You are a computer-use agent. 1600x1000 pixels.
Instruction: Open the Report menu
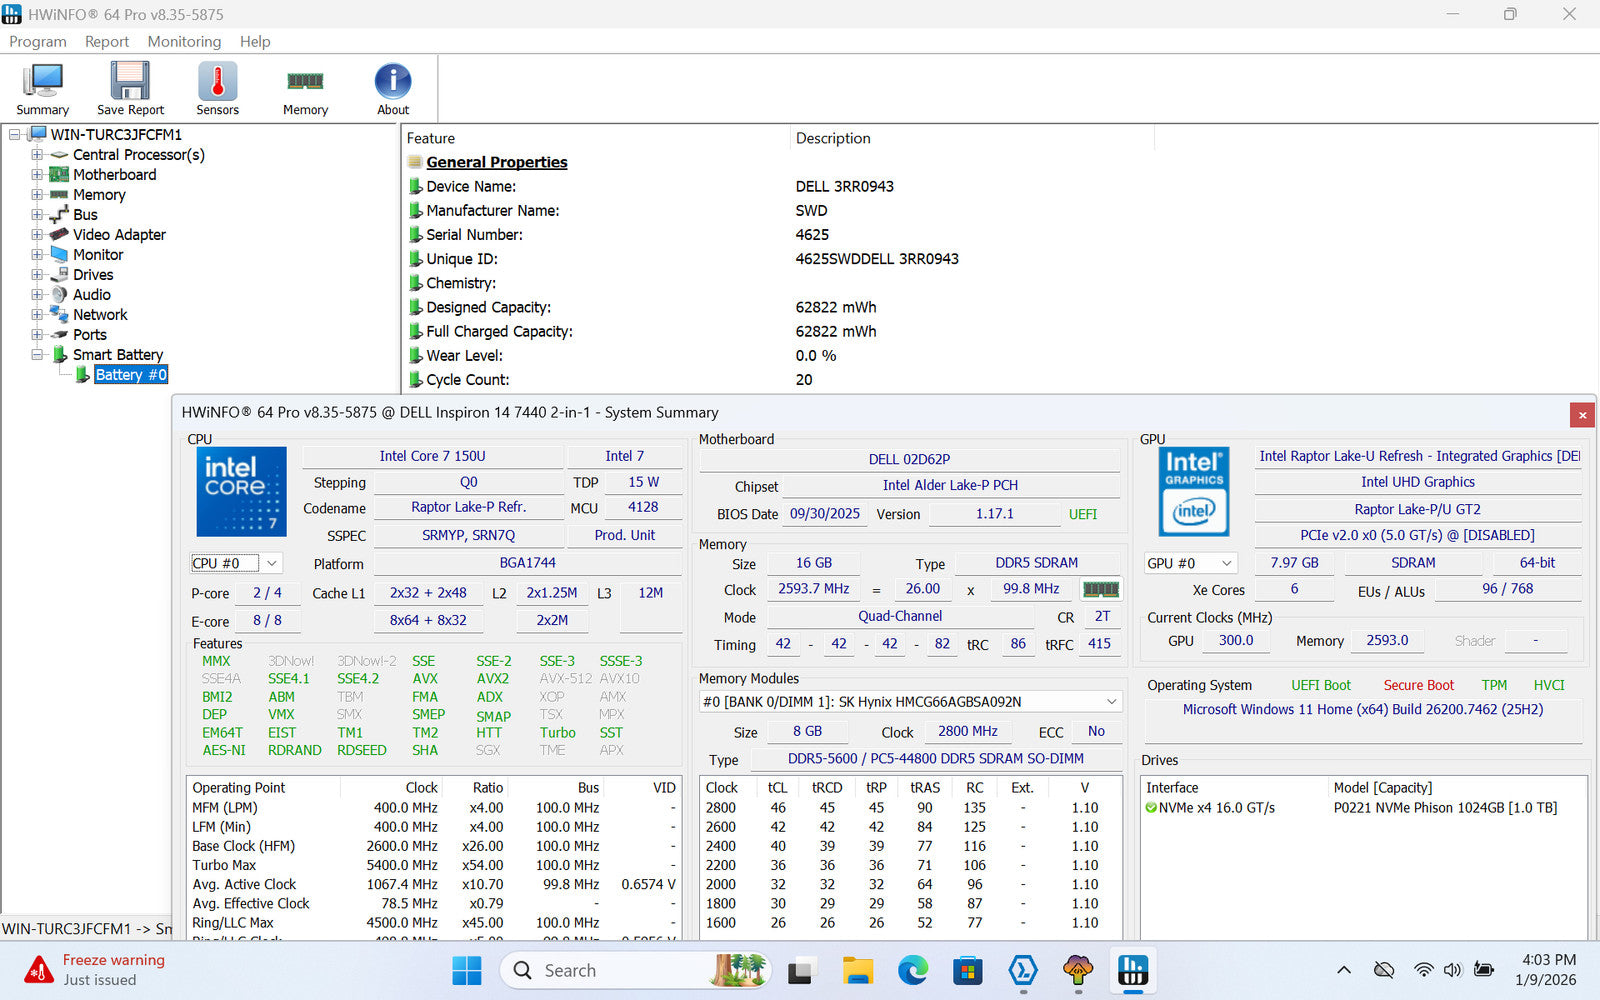coord(107,41)
